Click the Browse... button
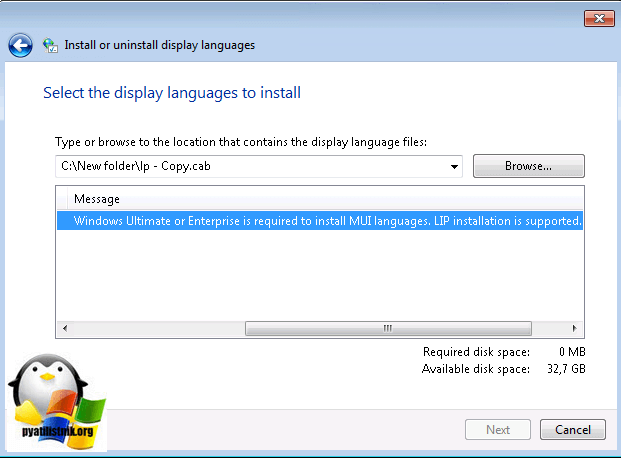The height and width of the screenshot is (458, 621). [x=528, y=166]
